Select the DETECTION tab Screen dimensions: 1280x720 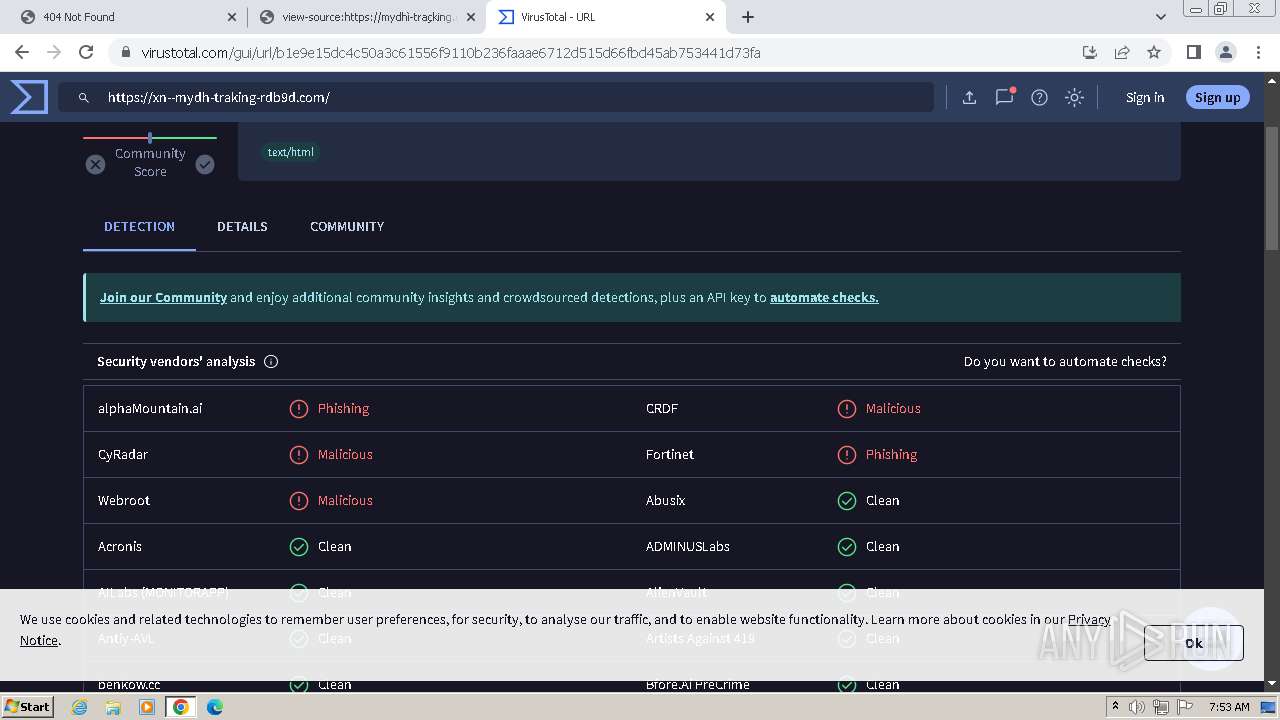coord(139,226)
